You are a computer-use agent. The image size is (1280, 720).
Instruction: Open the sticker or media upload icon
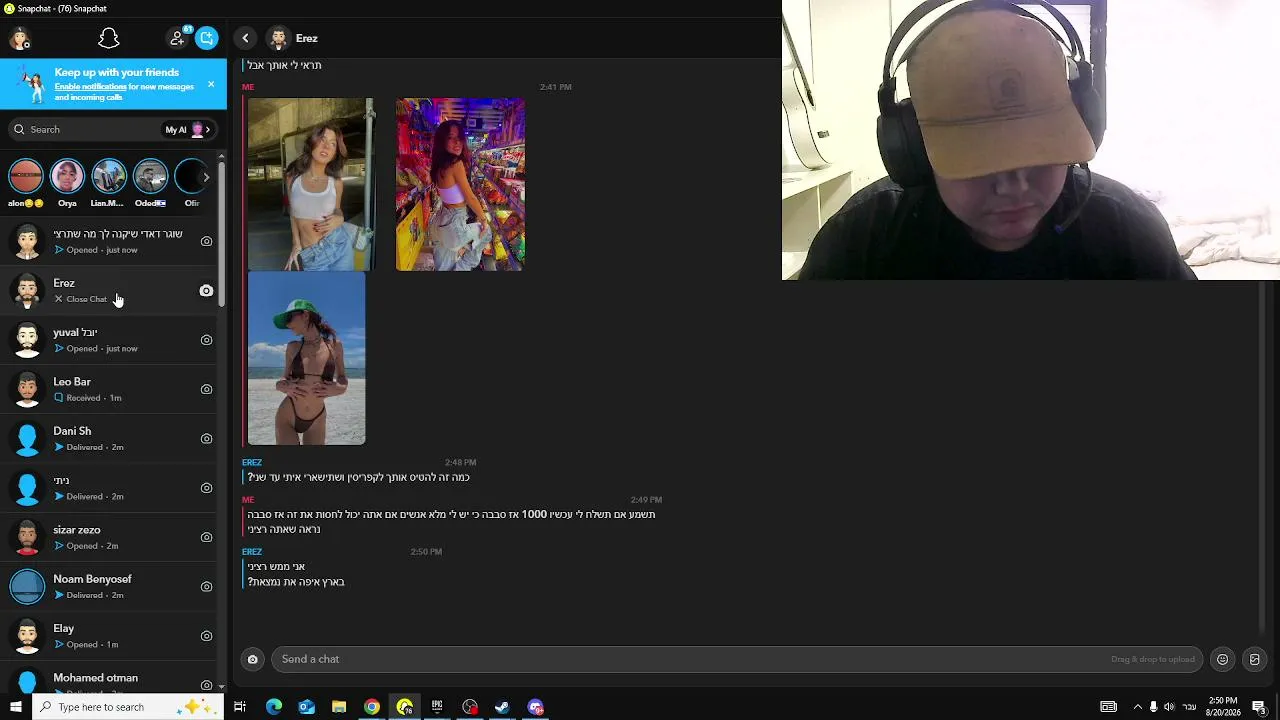[1255, 659]
